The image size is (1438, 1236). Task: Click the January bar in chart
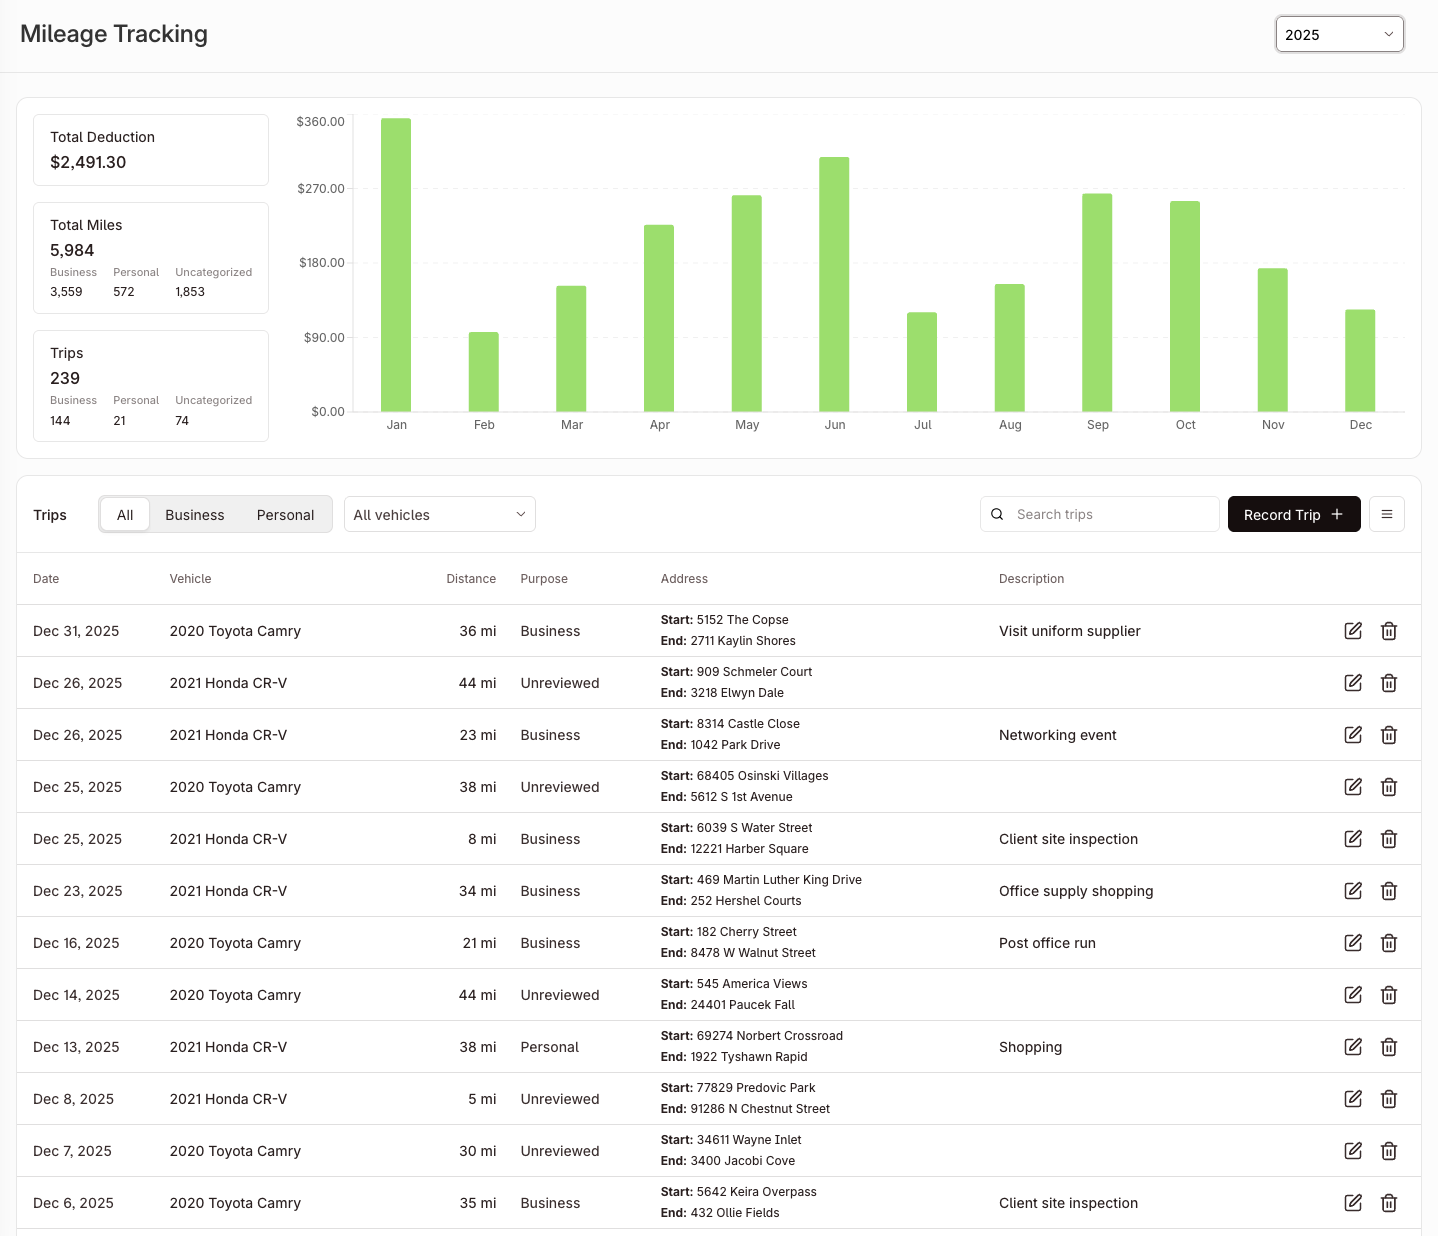pos(396,265)
